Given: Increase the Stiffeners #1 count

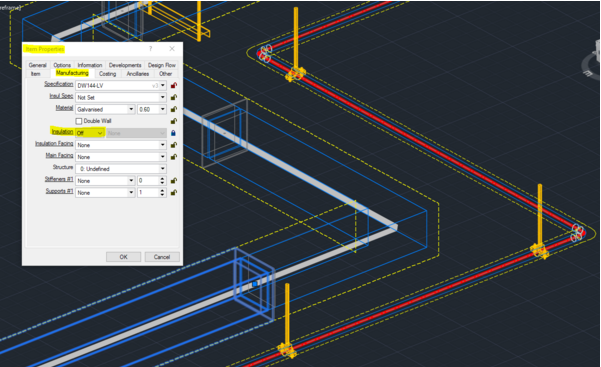Looking at the screenshot, I should (x=162, y=179).
